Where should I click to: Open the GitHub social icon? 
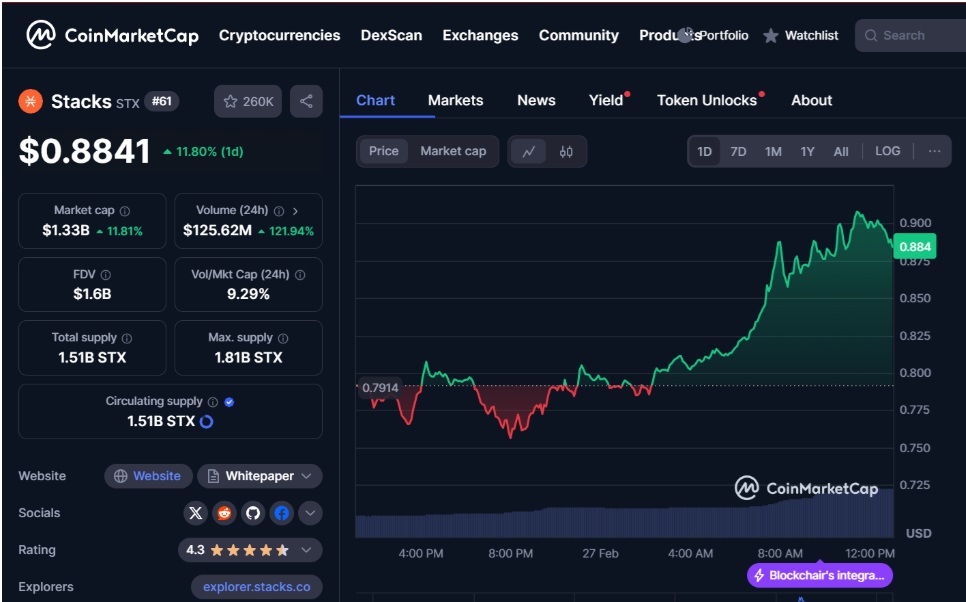point(253,513)
